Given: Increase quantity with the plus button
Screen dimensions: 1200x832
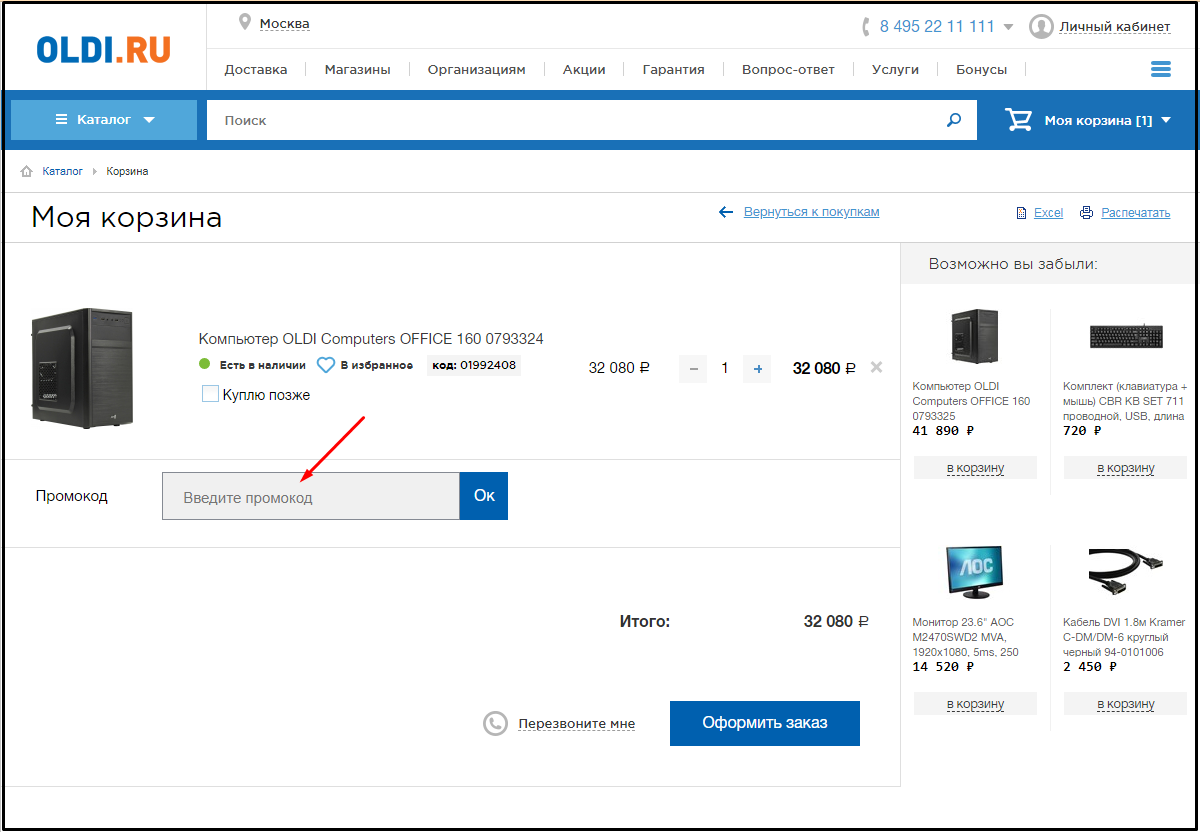Looking at the screenshot, I should coord(758,369).
